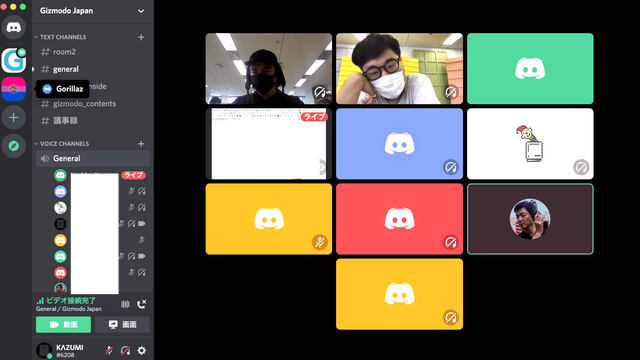The height and width of the screenshot is (360, 640).
Task: Click deafened icon on blue tile
Action: [451, 167]
